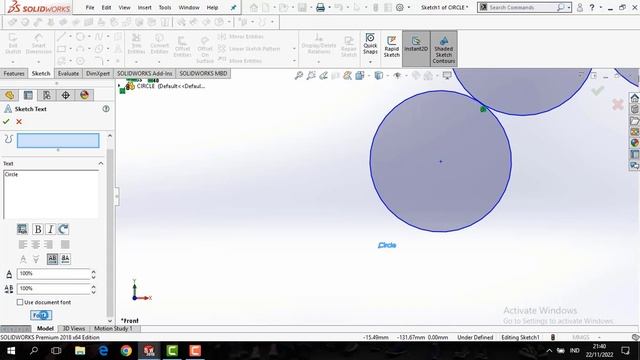This screenshot has height=360, width=640.
Task: Open the DisplayManager color sphere panel tab
Action: tap(84, 95)
